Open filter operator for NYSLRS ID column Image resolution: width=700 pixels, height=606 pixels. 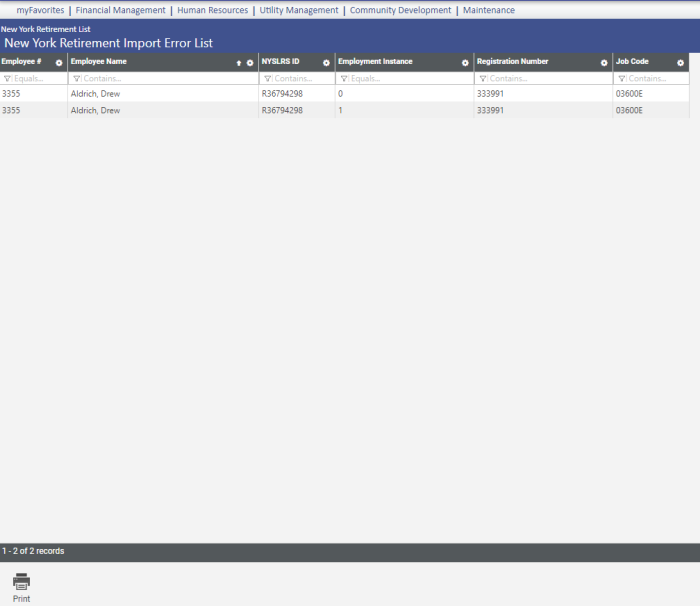(x=267, y=78)
